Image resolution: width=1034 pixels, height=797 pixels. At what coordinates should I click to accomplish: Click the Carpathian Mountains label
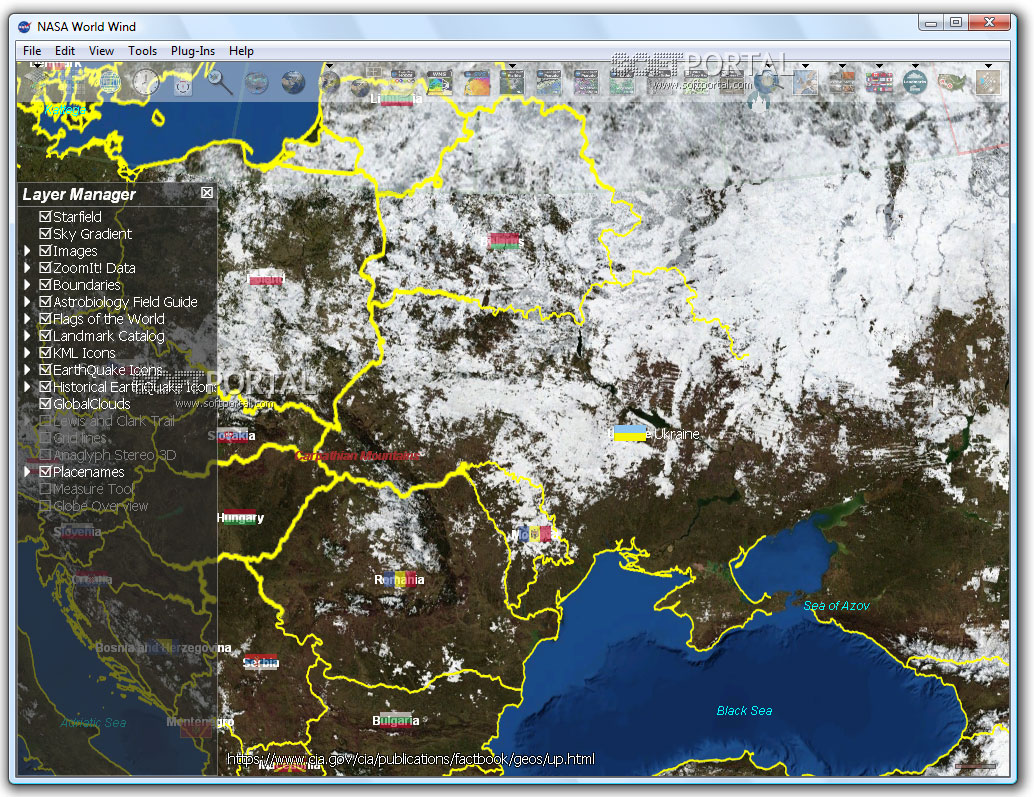click(x=357, y=456)
